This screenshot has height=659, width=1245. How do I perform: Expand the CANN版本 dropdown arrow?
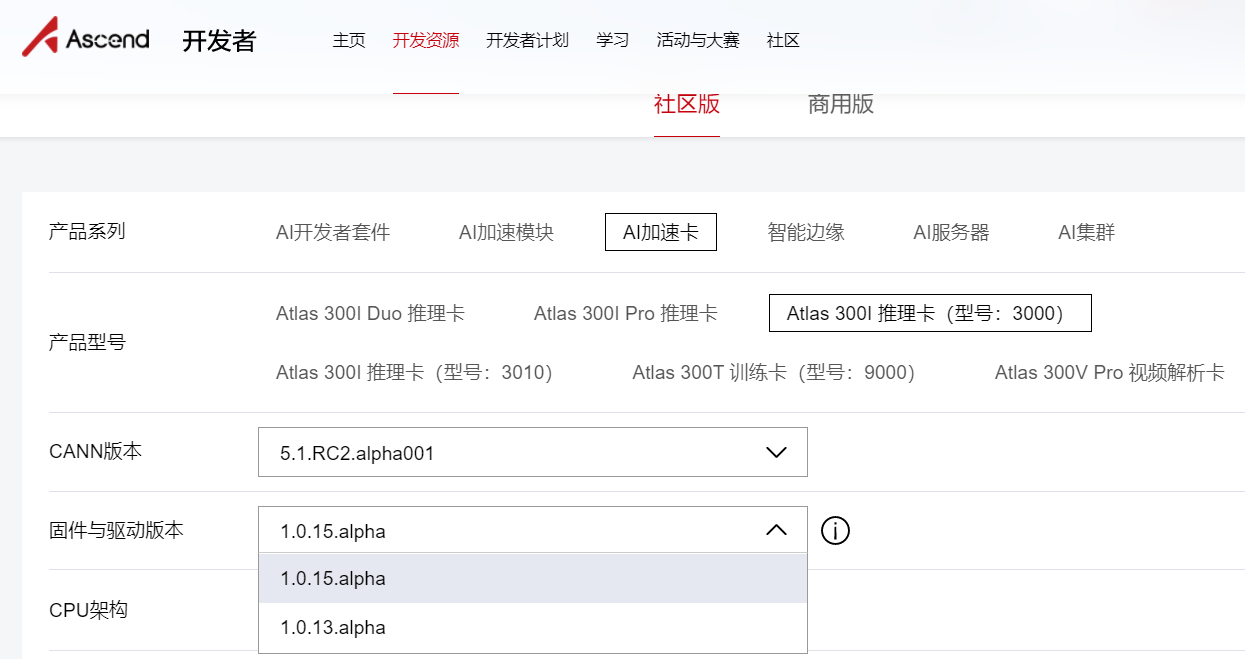[x=776, y=453]
